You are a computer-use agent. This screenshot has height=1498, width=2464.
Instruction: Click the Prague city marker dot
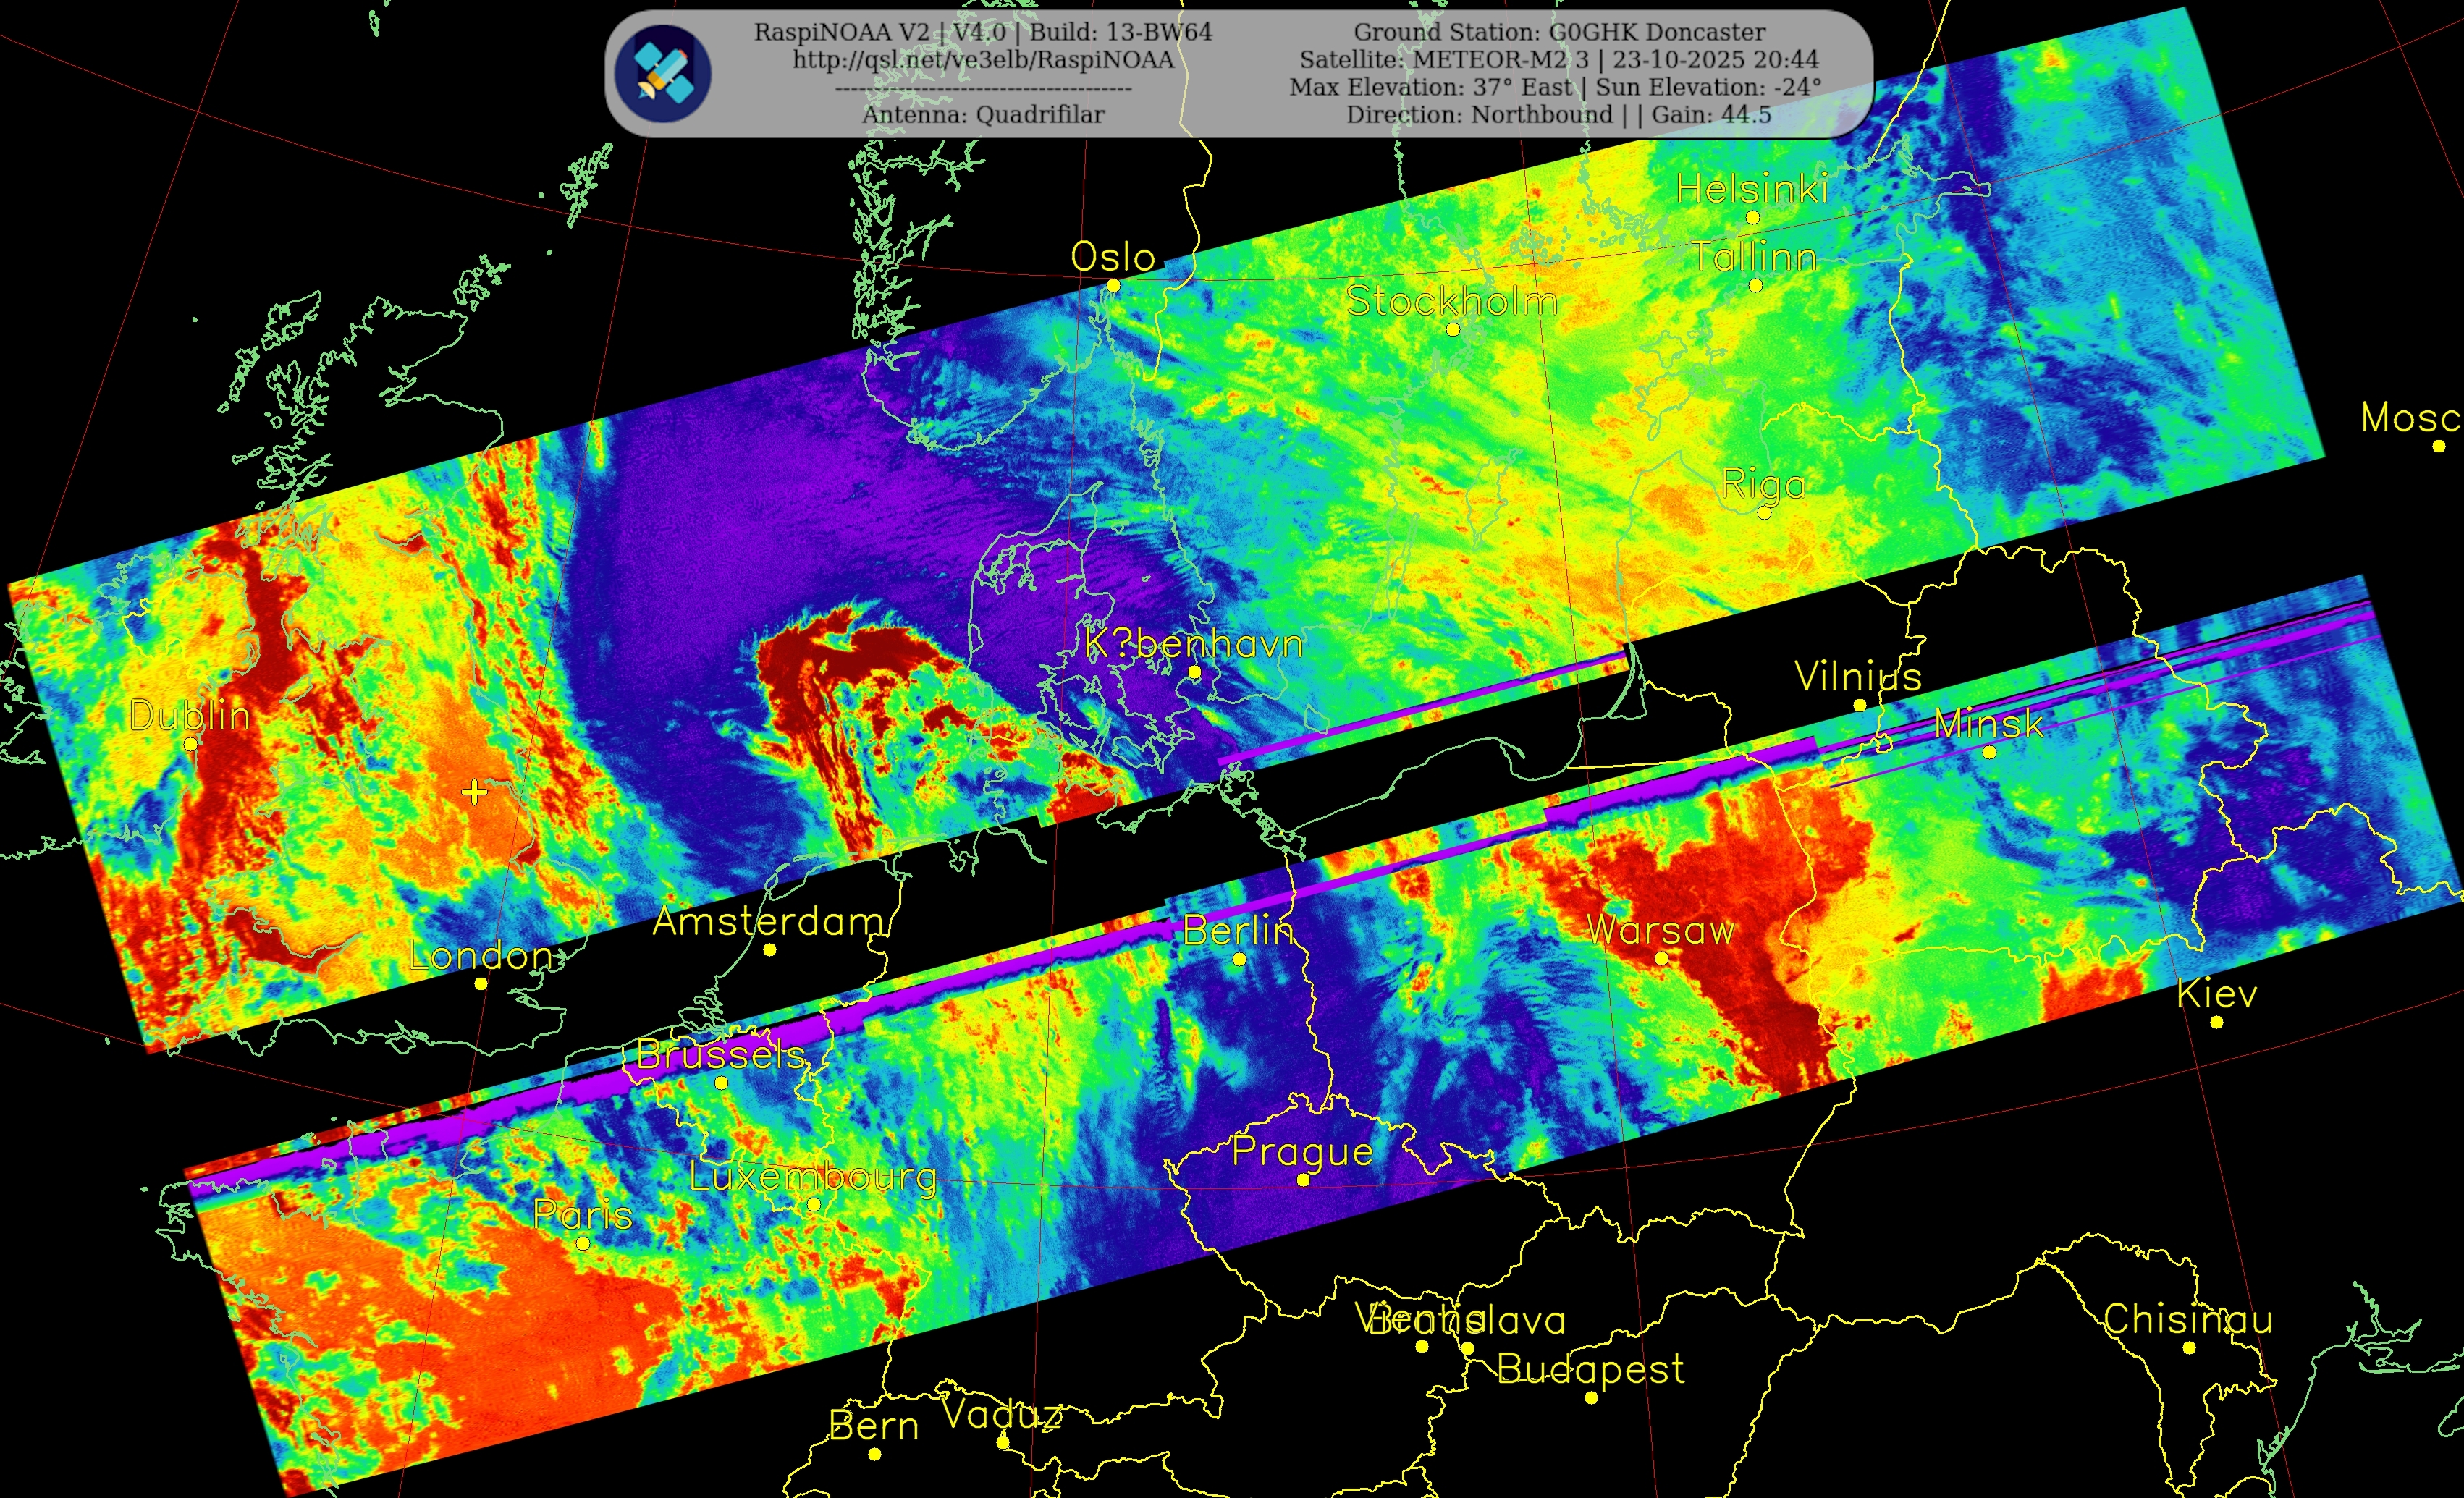click(x=1303, y=1180)
